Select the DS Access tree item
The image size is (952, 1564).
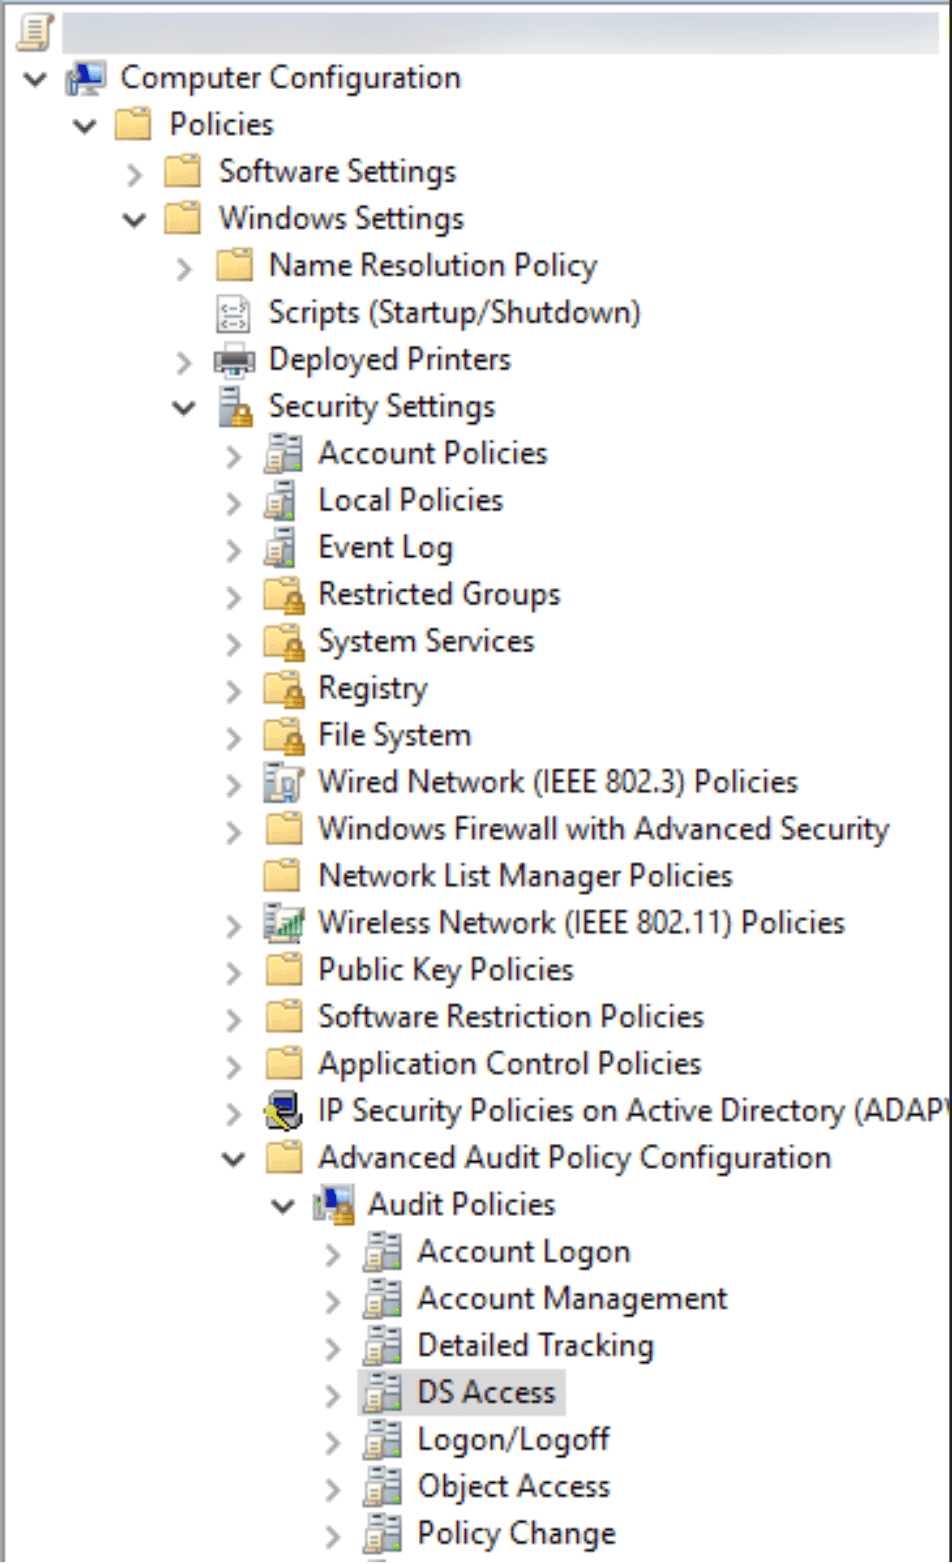click(486, 1393)
